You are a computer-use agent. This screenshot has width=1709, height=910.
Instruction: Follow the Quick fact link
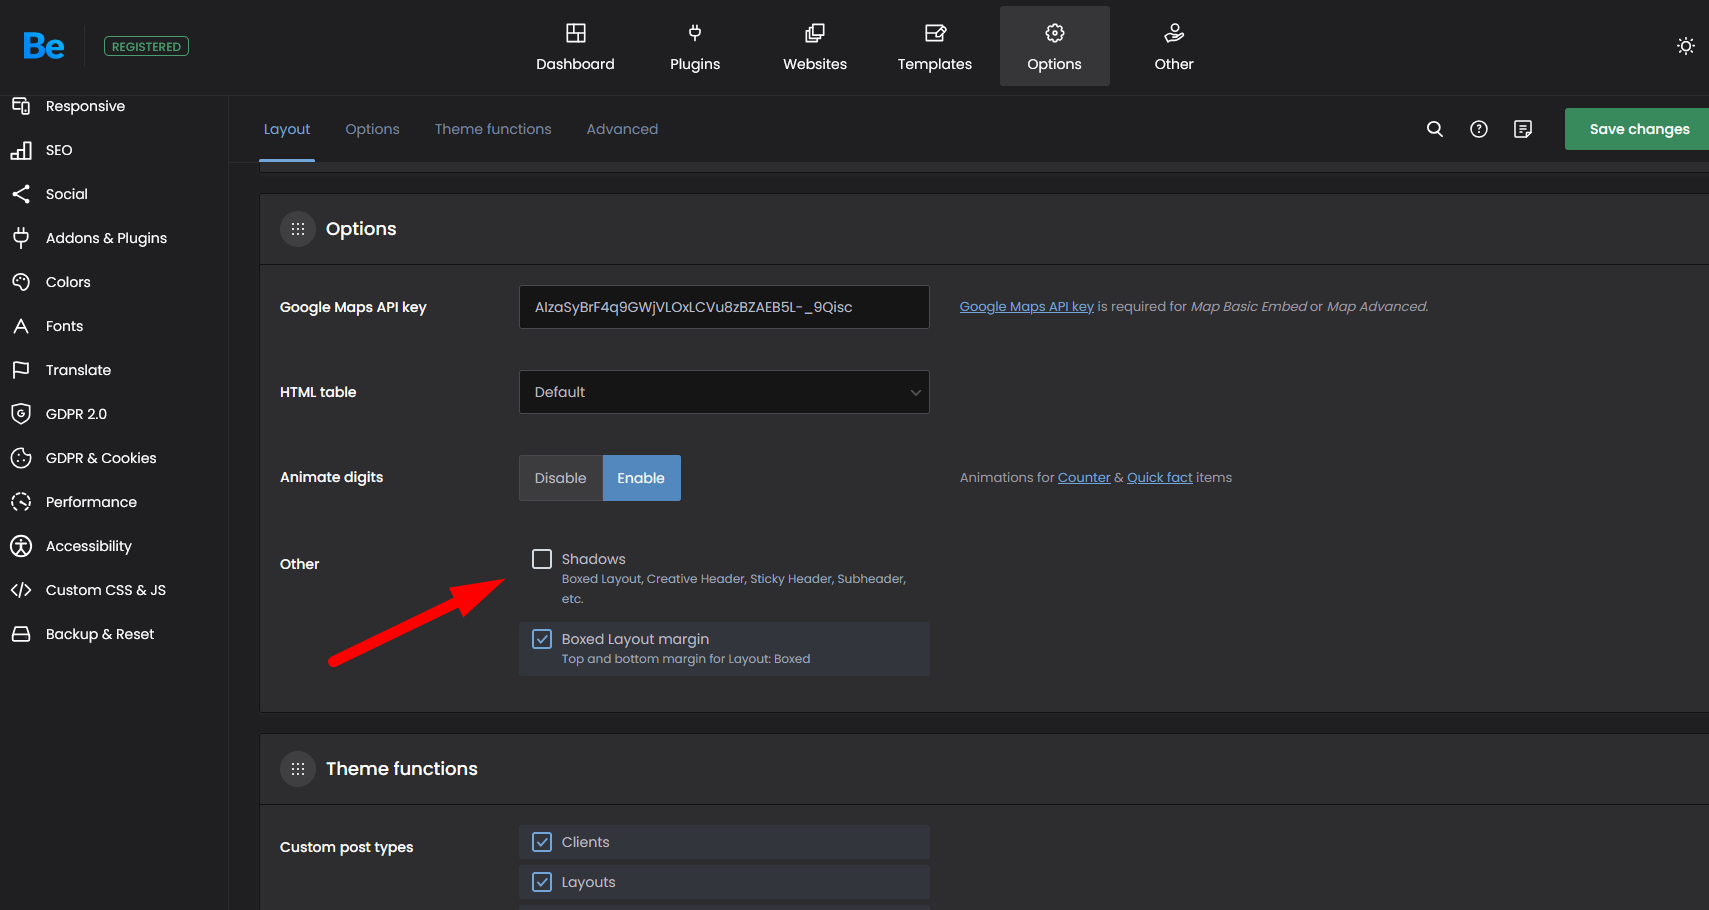click(x=1159, y=478)
